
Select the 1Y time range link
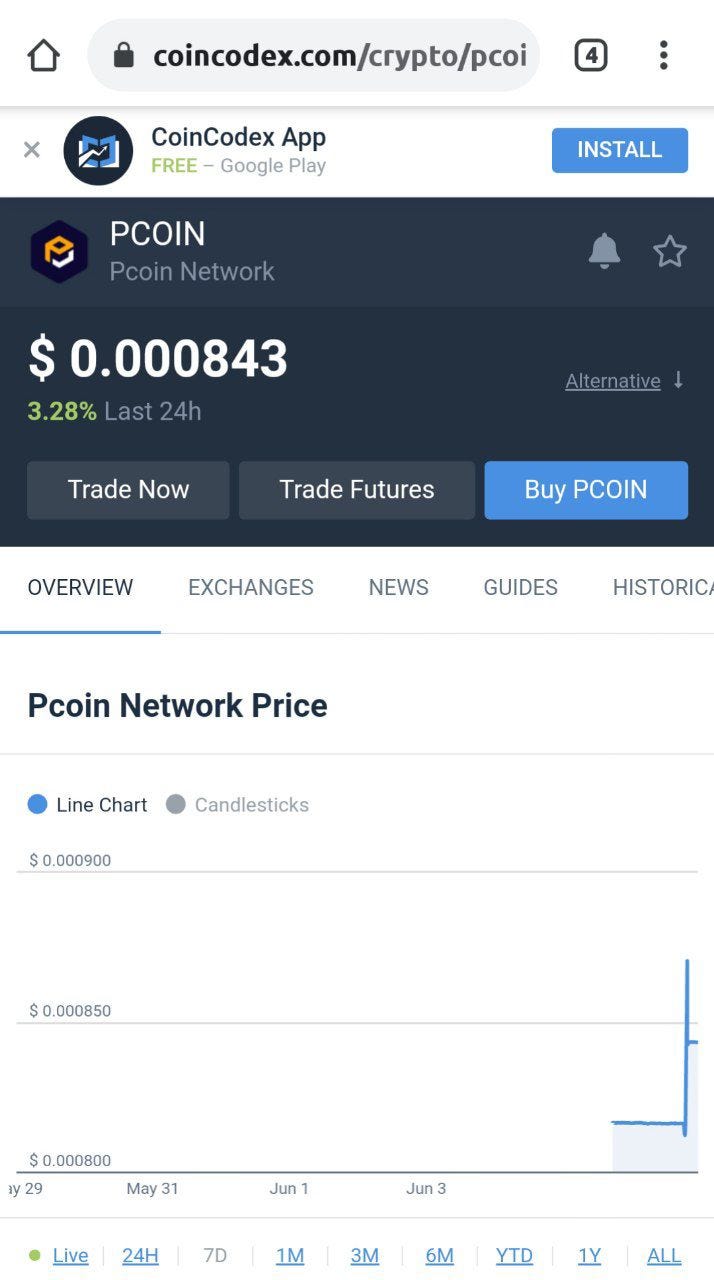point(589,1255)
